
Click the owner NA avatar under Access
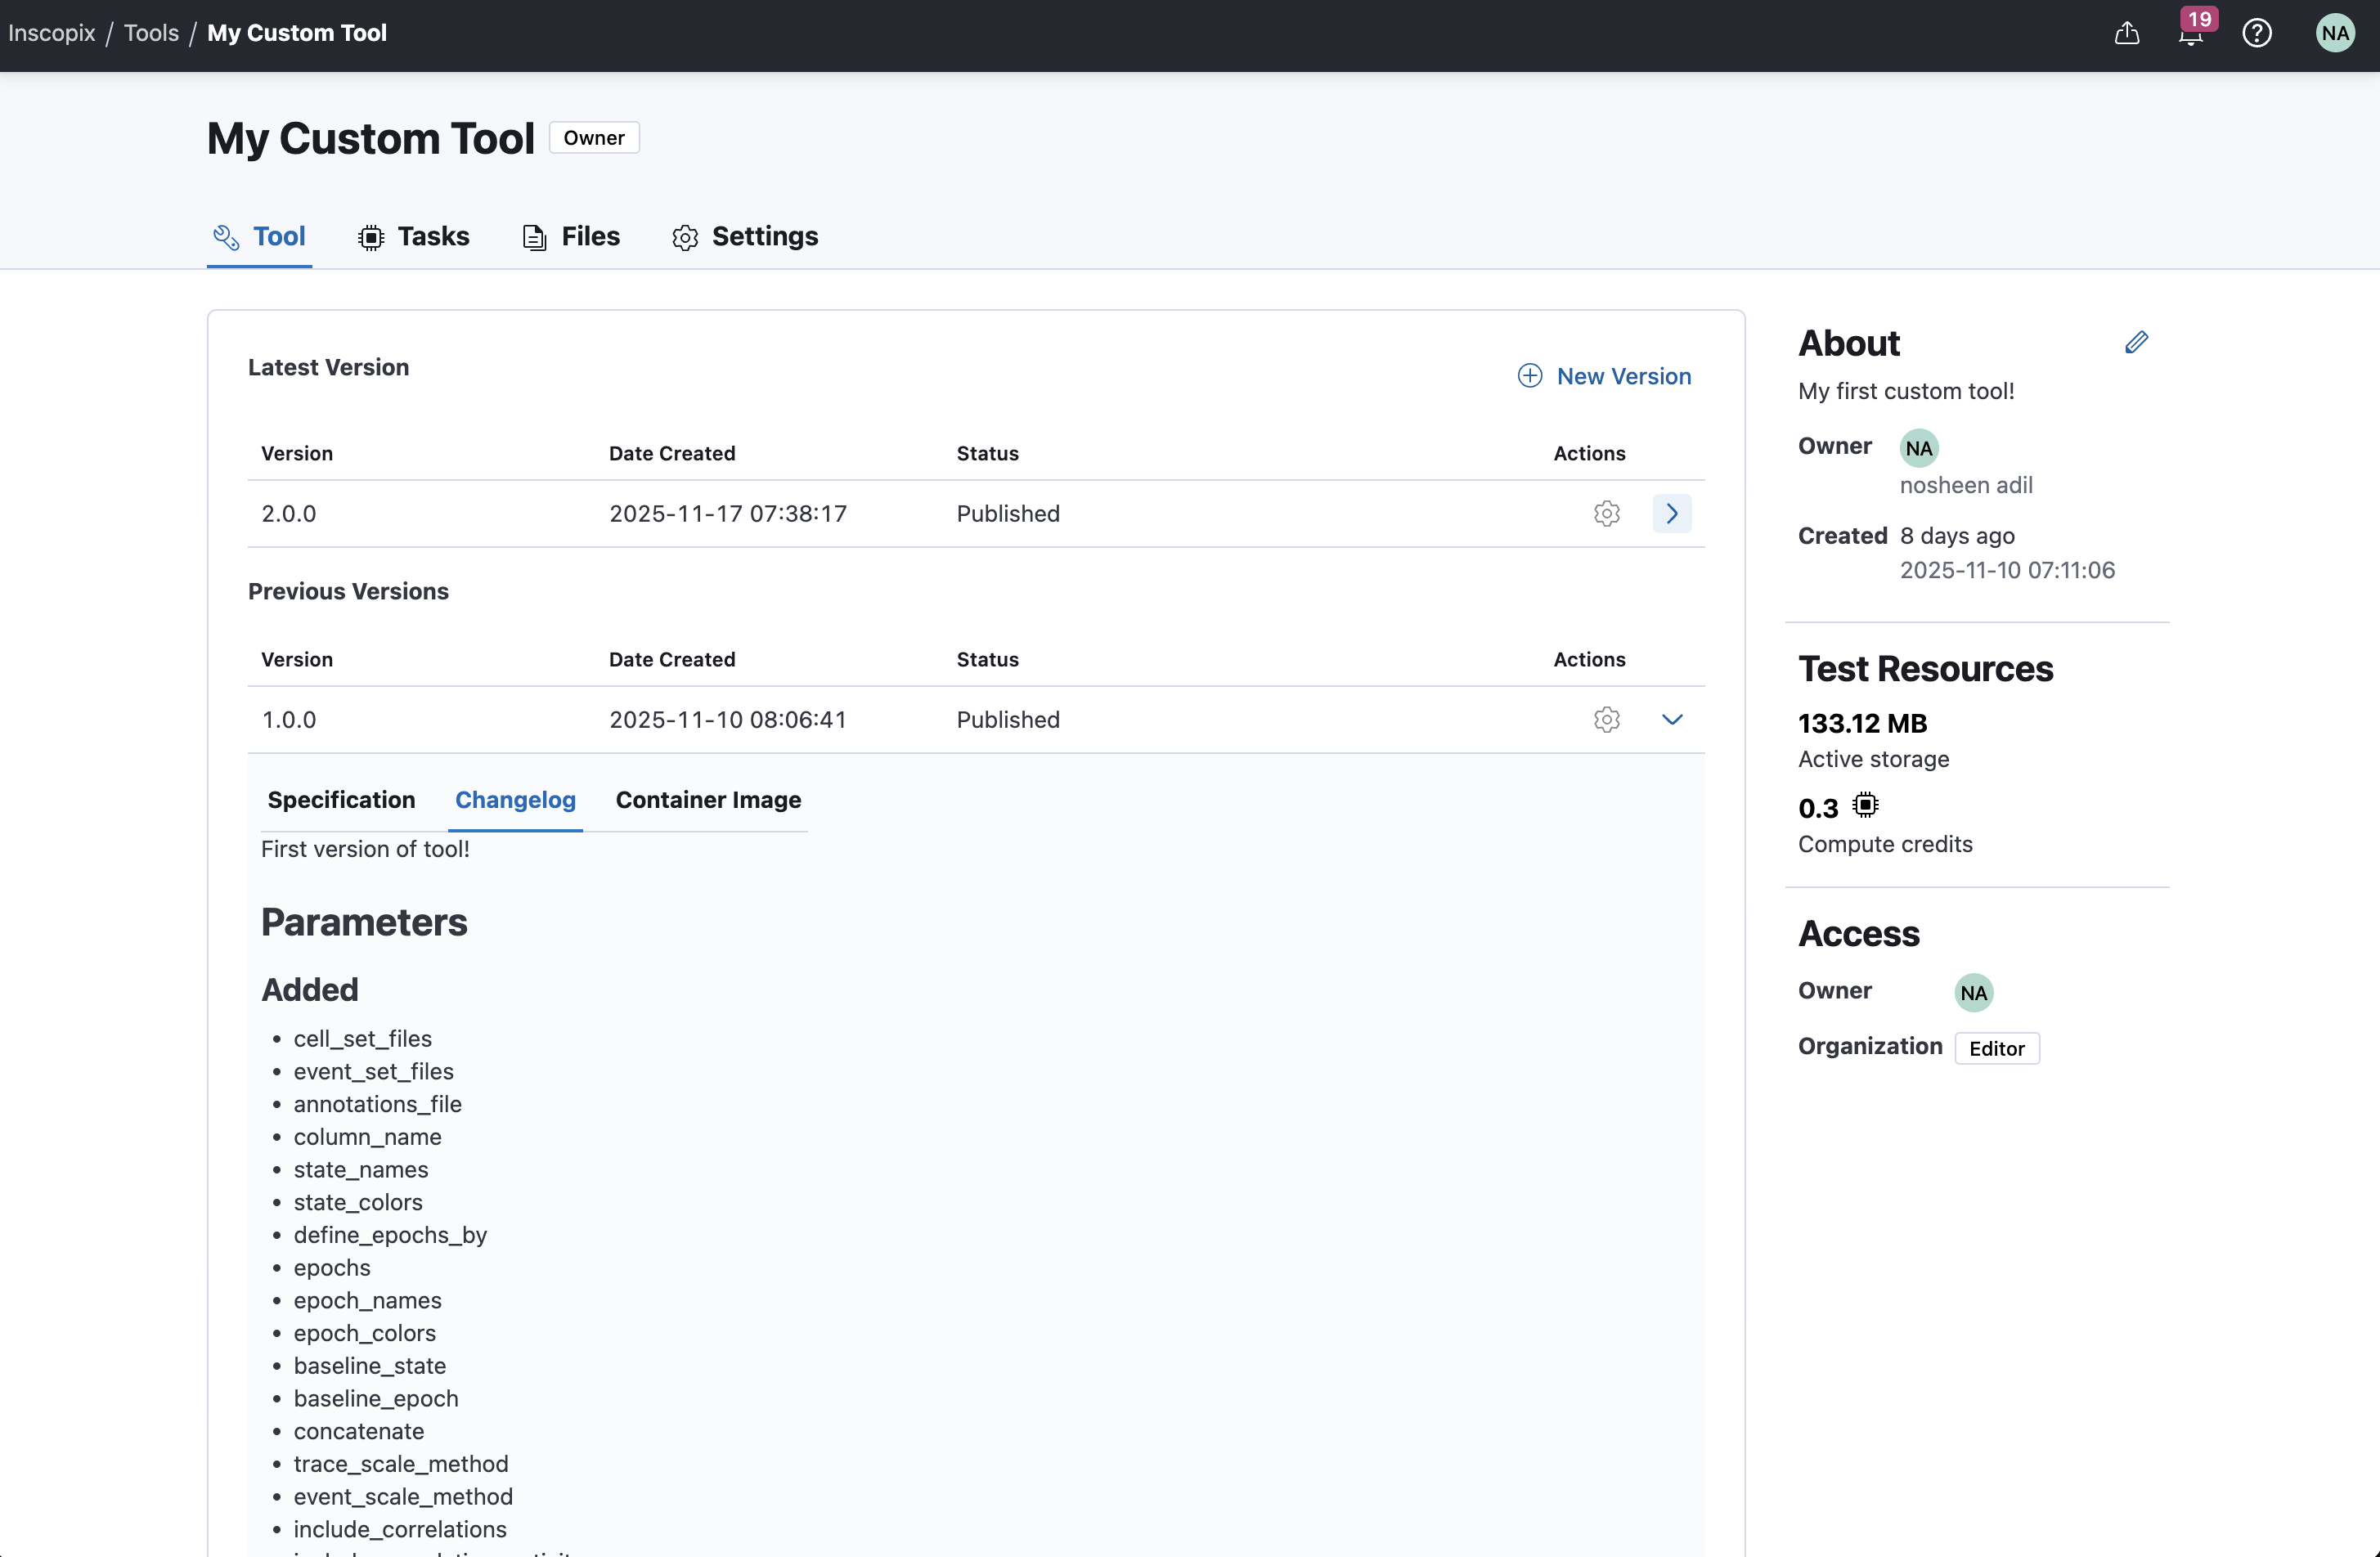point(1973,992)
